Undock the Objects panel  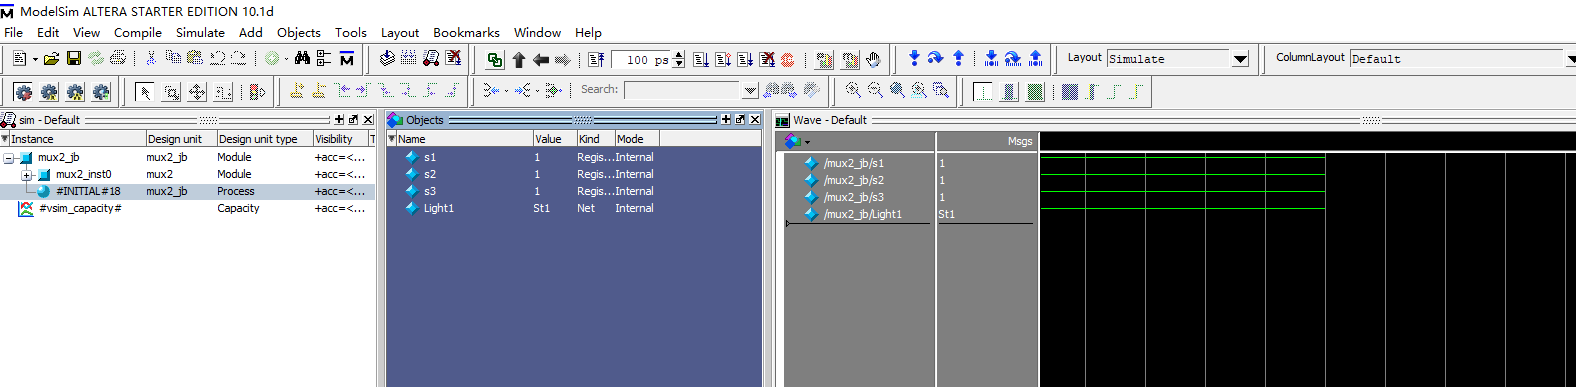pyautogui.click(x=740, y=119)
